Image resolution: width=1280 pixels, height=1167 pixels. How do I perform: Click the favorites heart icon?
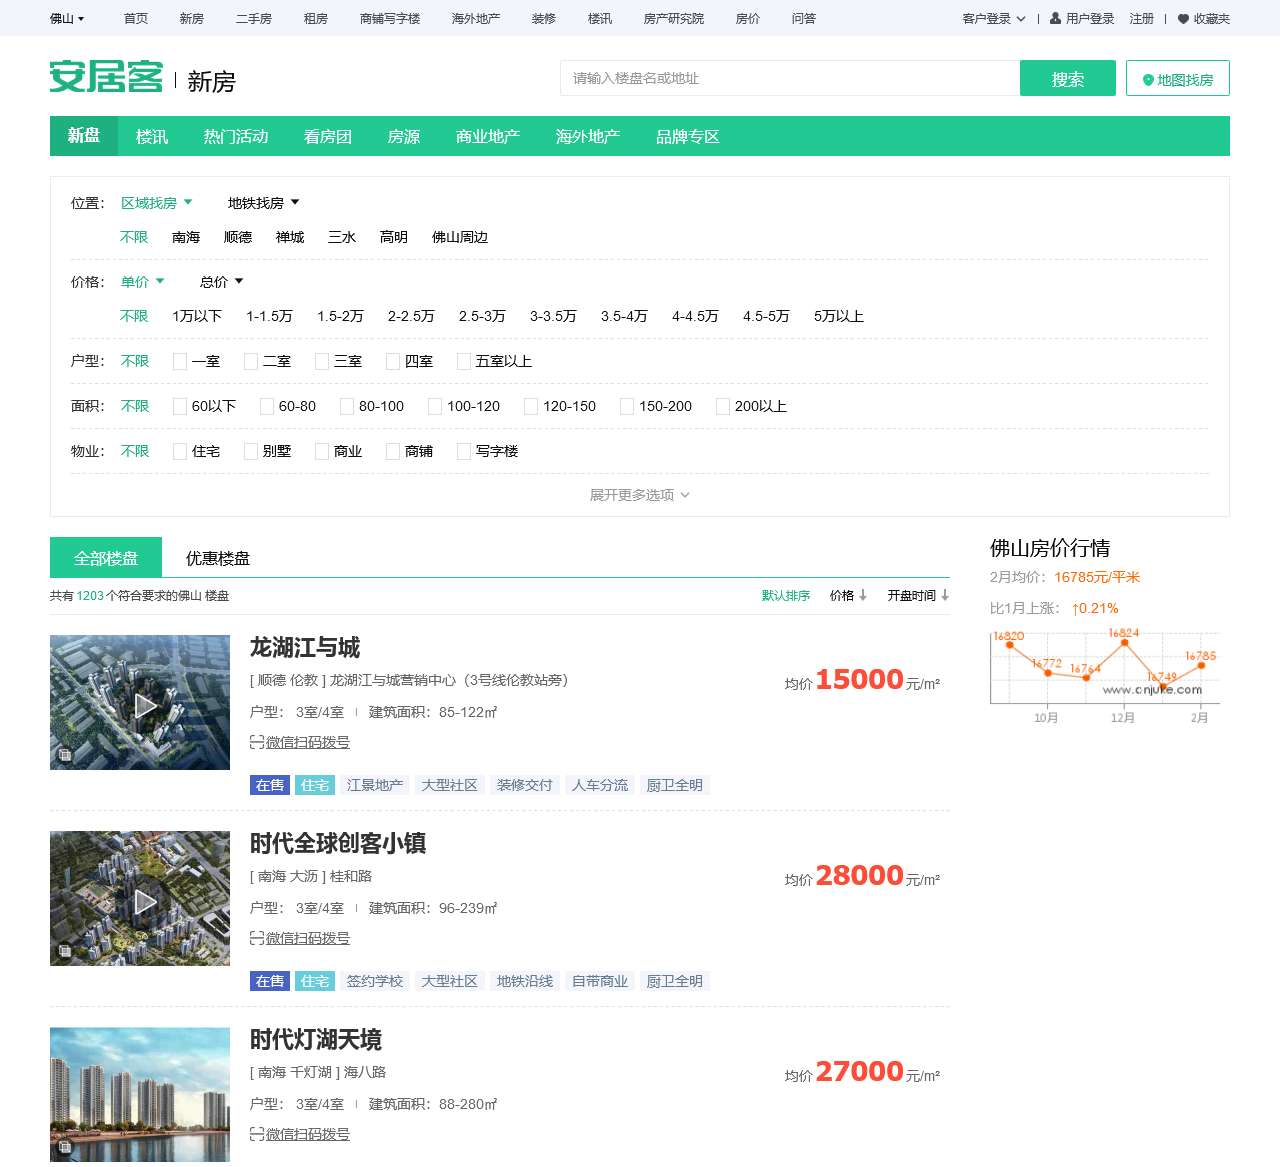1183,19
